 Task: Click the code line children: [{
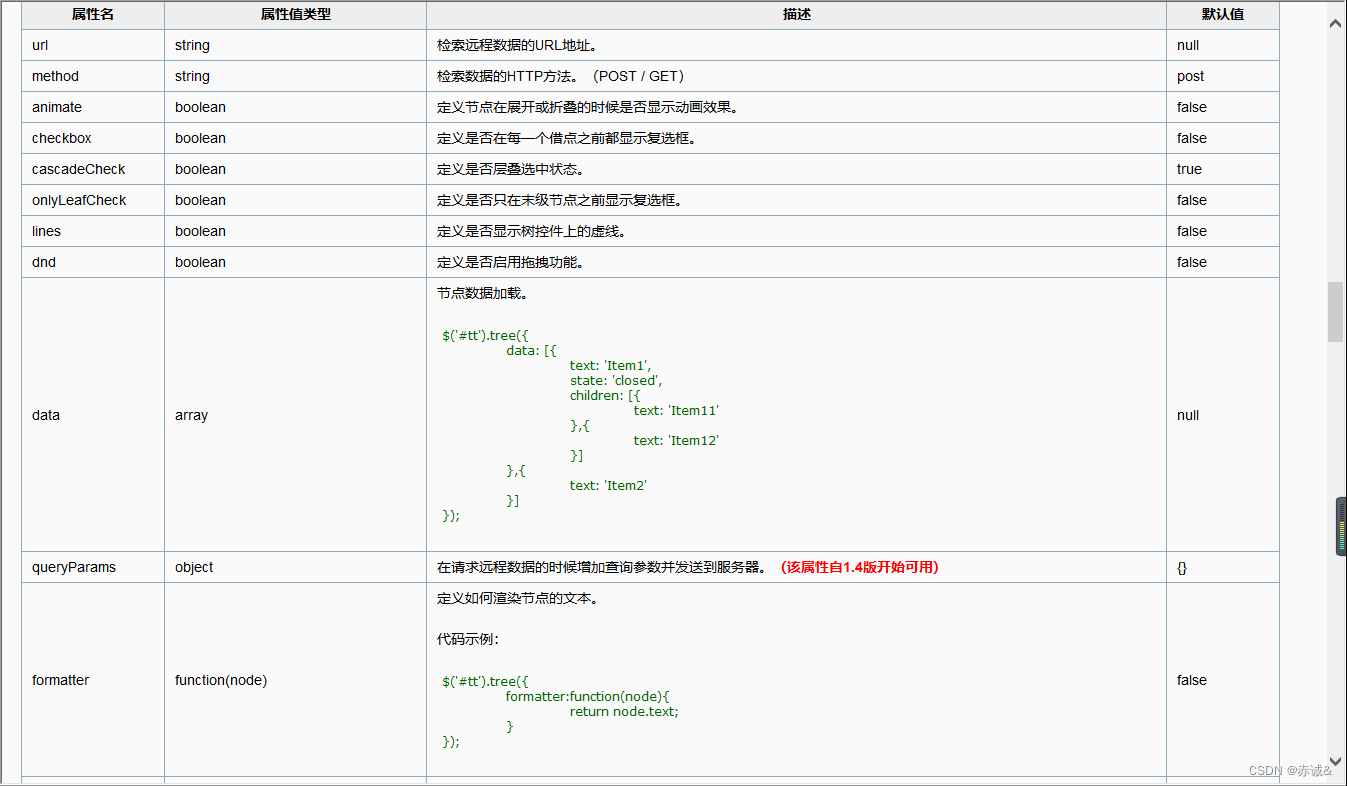pos(605,396)
